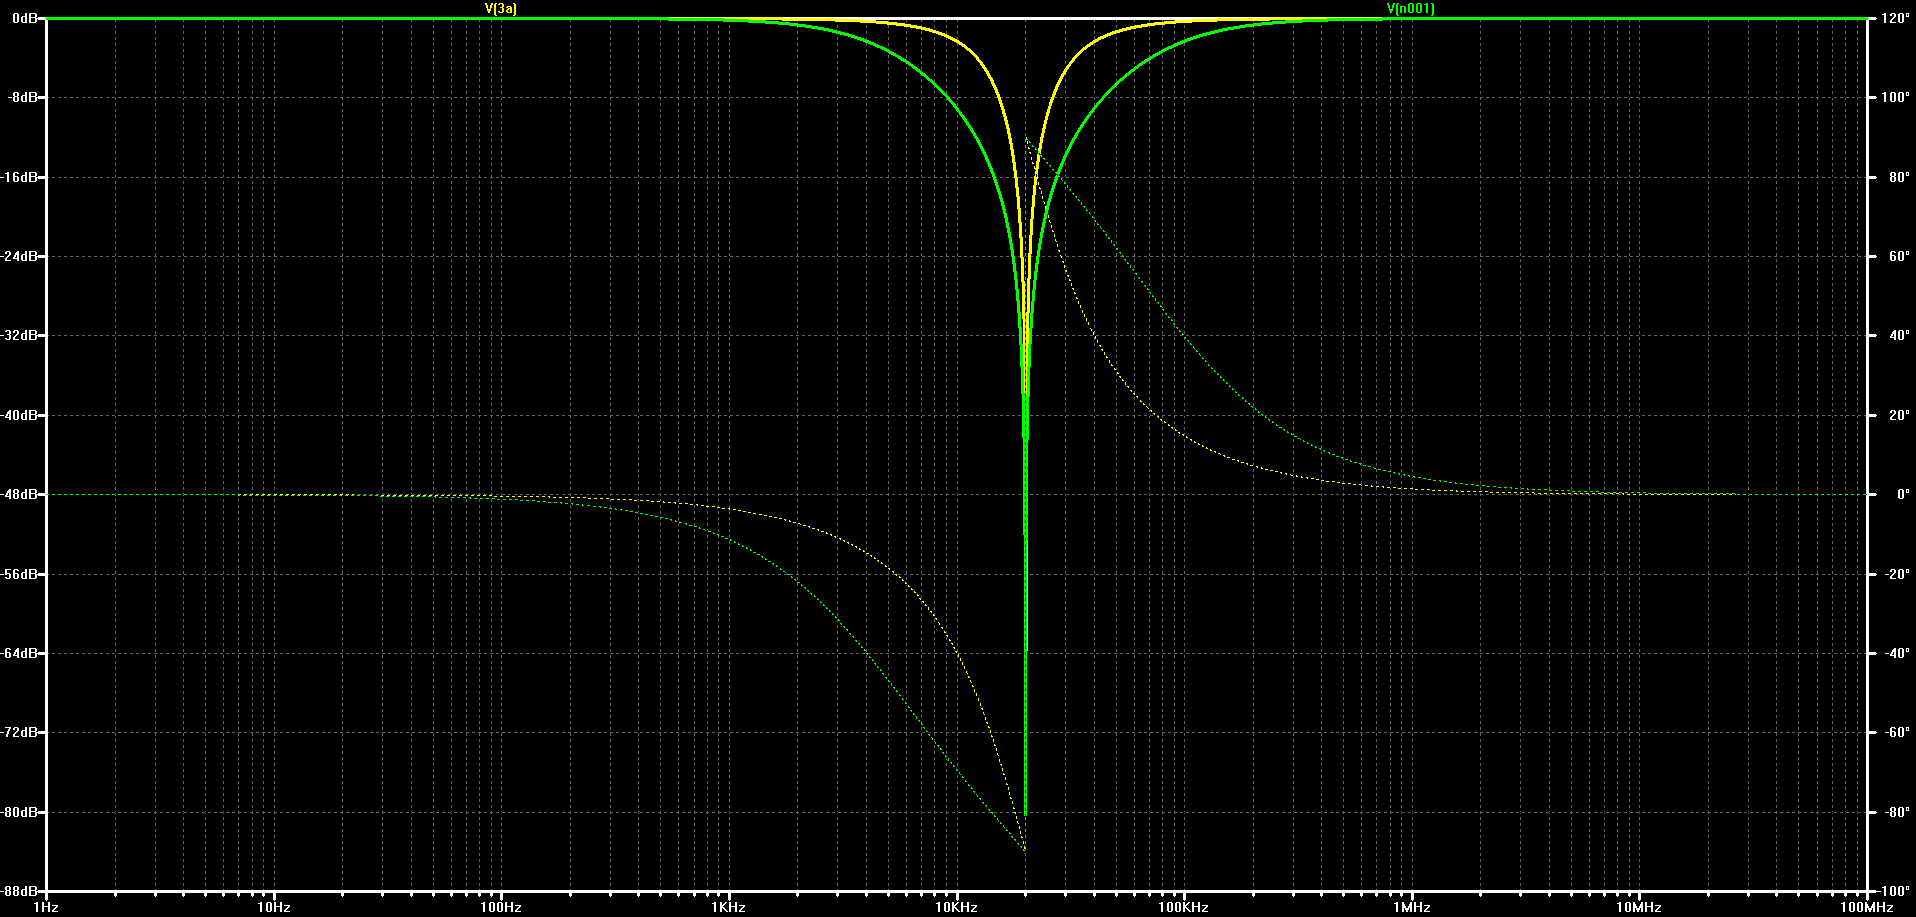Click the -88dB magnitude axis label
Image resolution: width=1916 pixels, height=917 pixels.
coord(21,891)
